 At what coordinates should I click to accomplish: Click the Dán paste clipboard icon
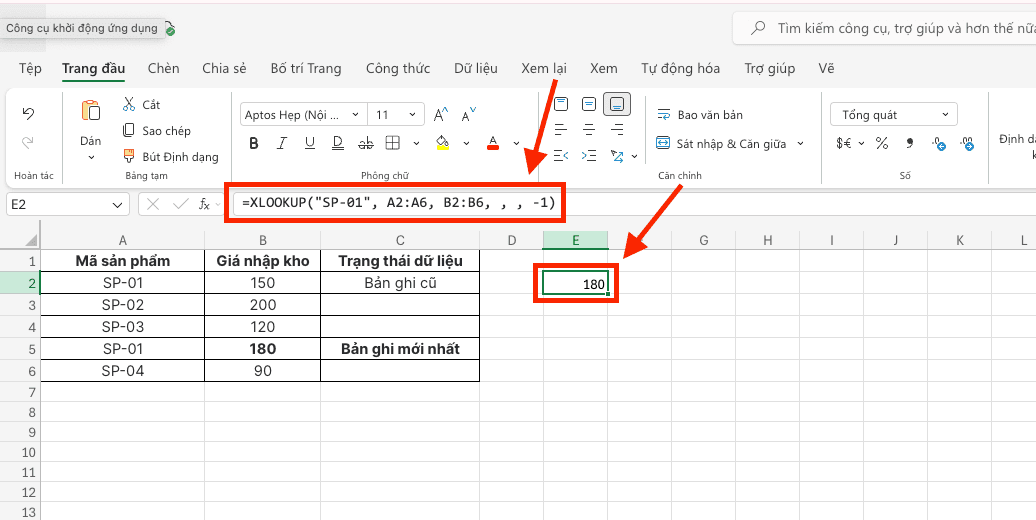pos(91,111)
